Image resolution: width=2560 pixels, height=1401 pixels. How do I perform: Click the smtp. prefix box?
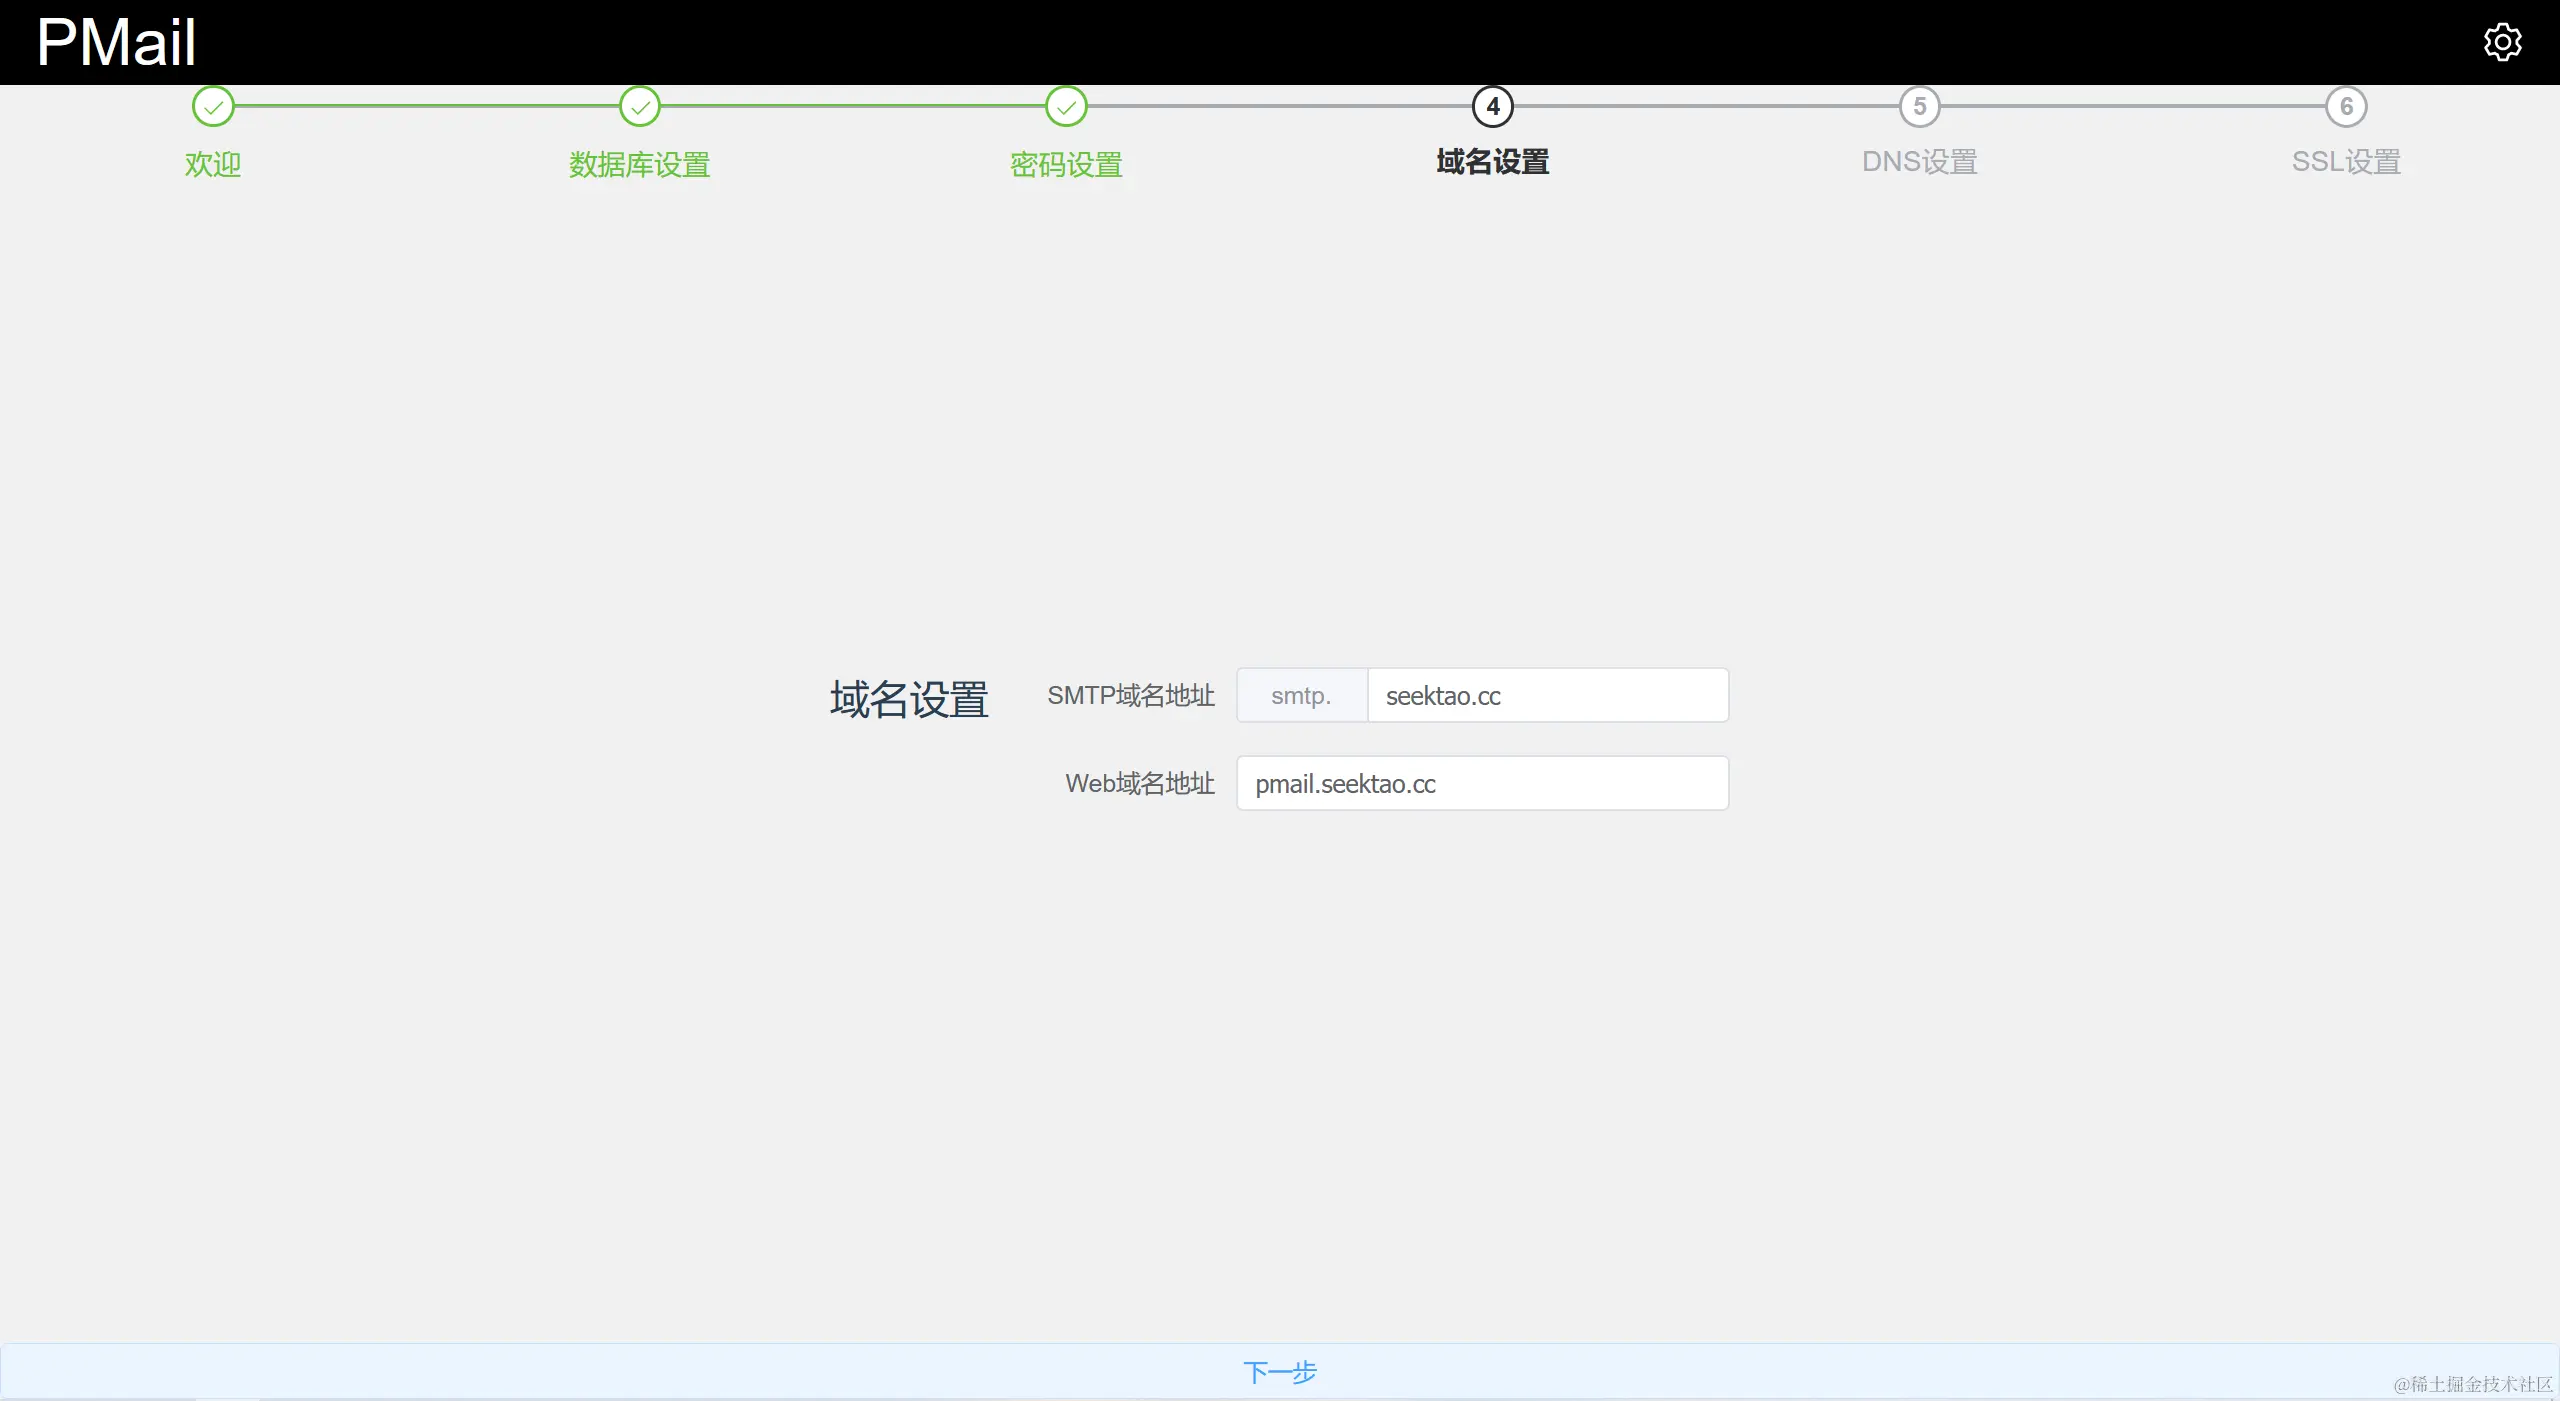pos(1300,695)
